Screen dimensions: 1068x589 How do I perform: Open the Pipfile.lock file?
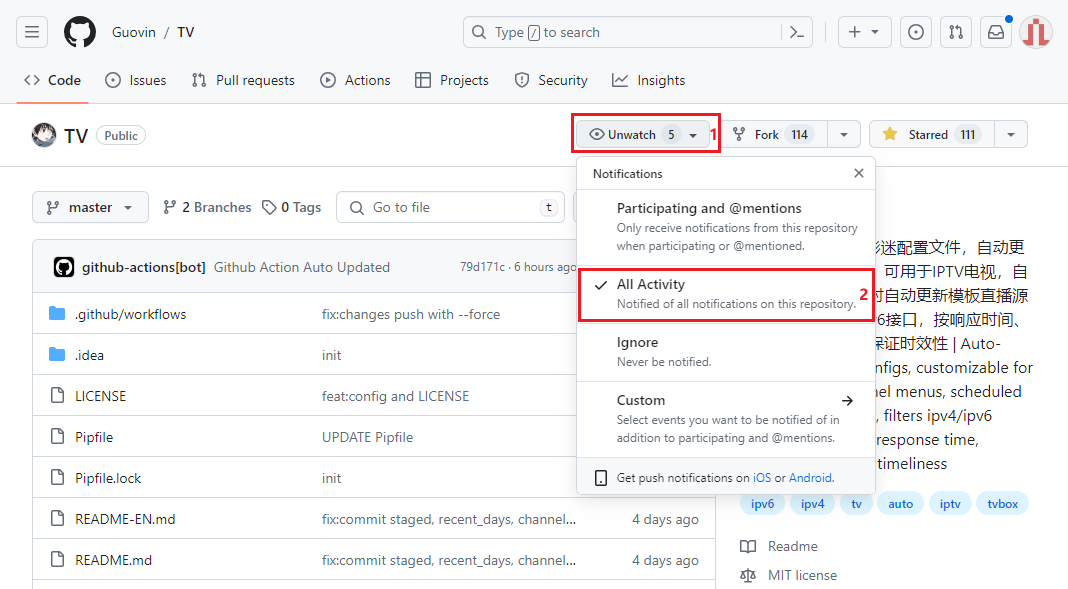click(108, 478)
